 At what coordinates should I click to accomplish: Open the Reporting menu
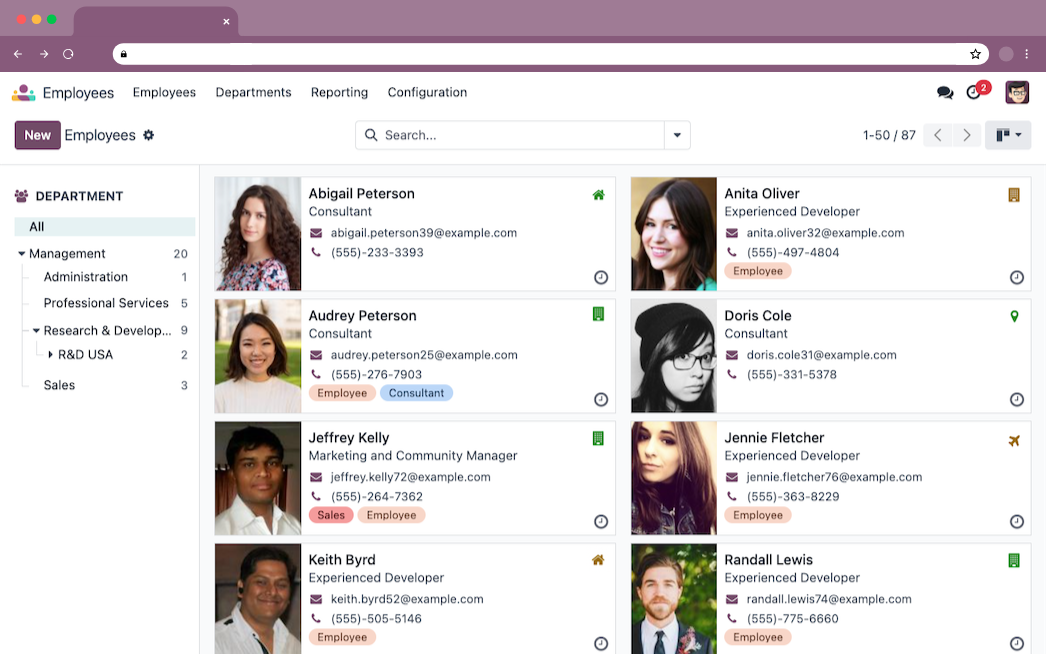click(339, 93)
